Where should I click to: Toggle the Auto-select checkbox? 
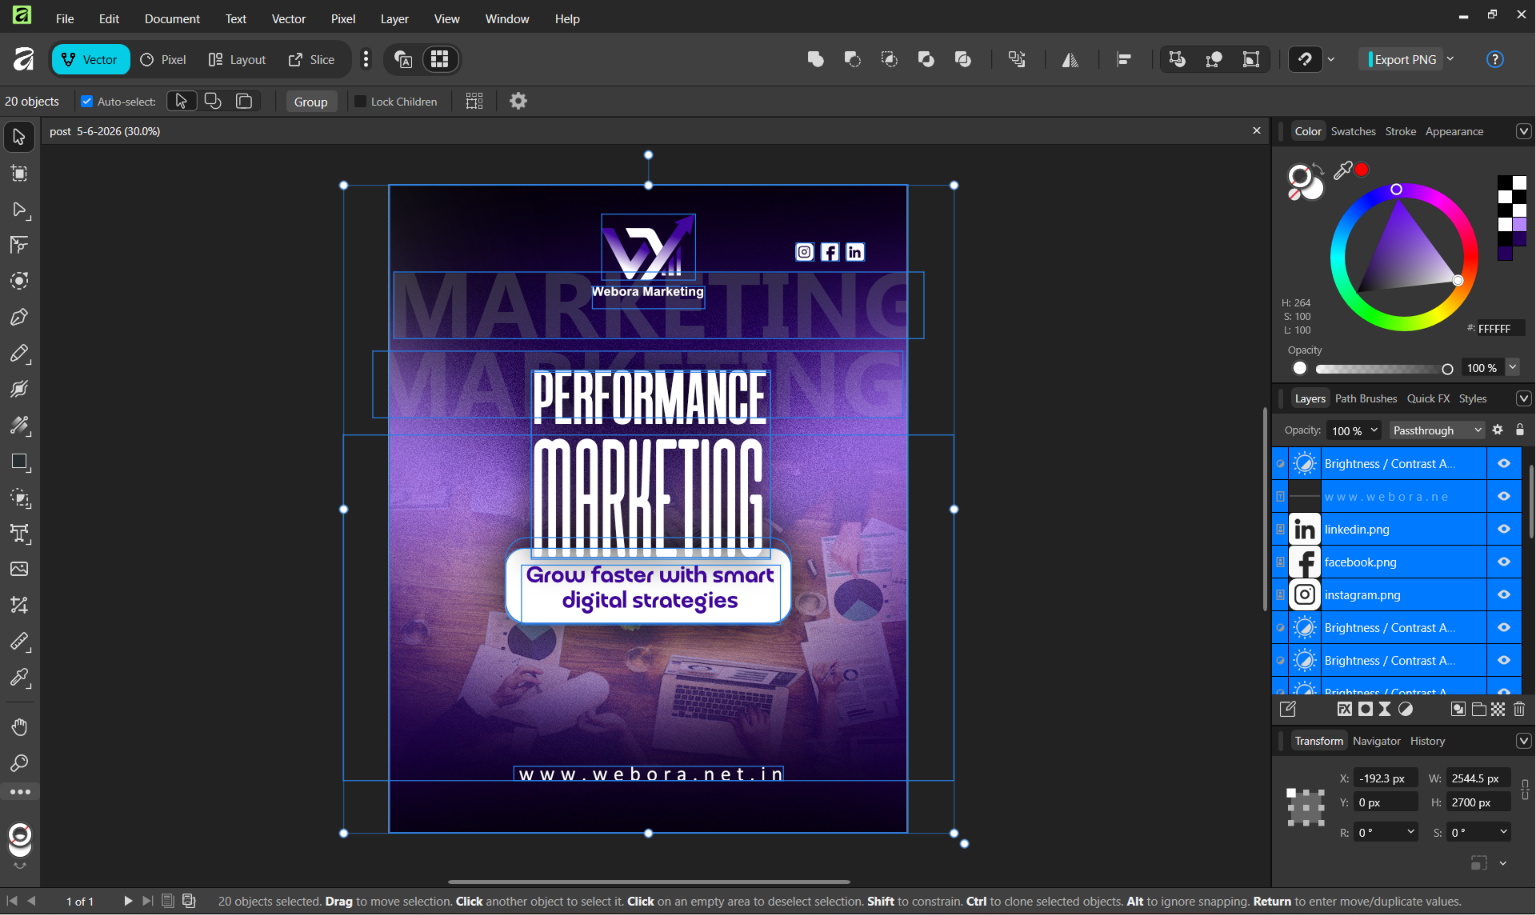87,101
